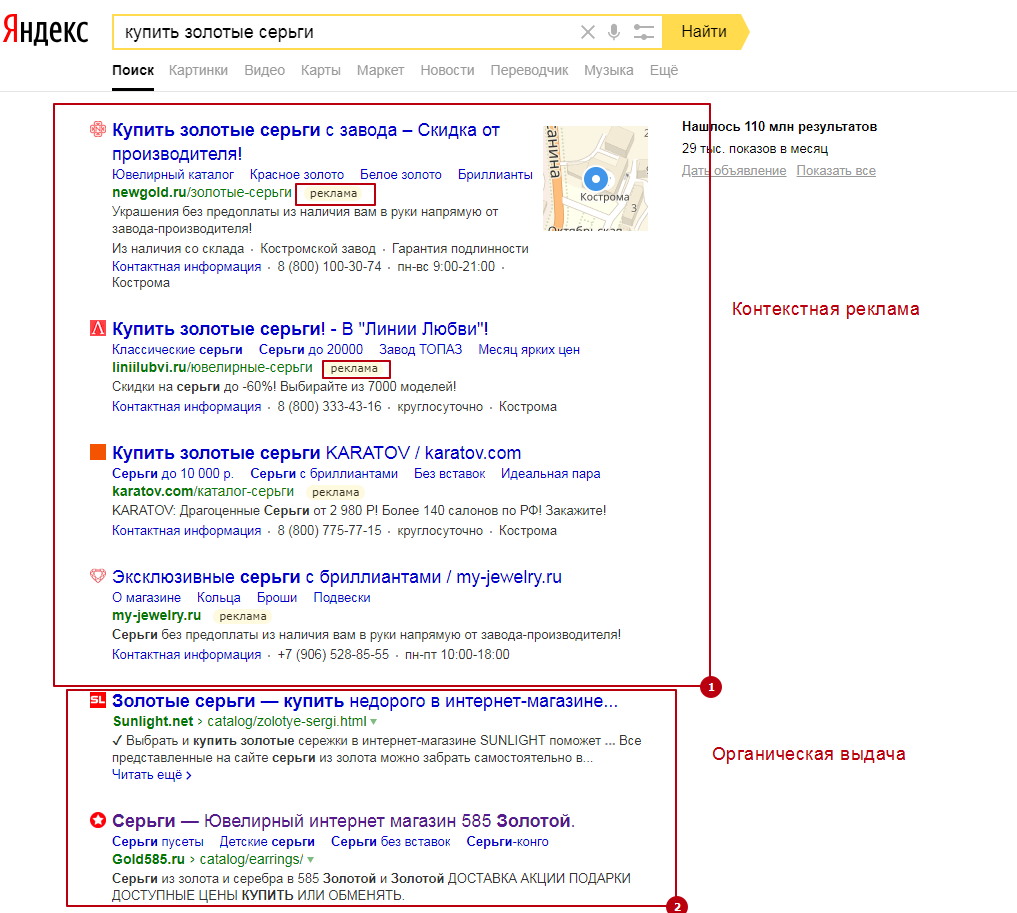Open the 'Серьги пусеты' sitelink
Image resolution: width=1017 pixels, height=913 pixels.
click(x=158, y=842)
